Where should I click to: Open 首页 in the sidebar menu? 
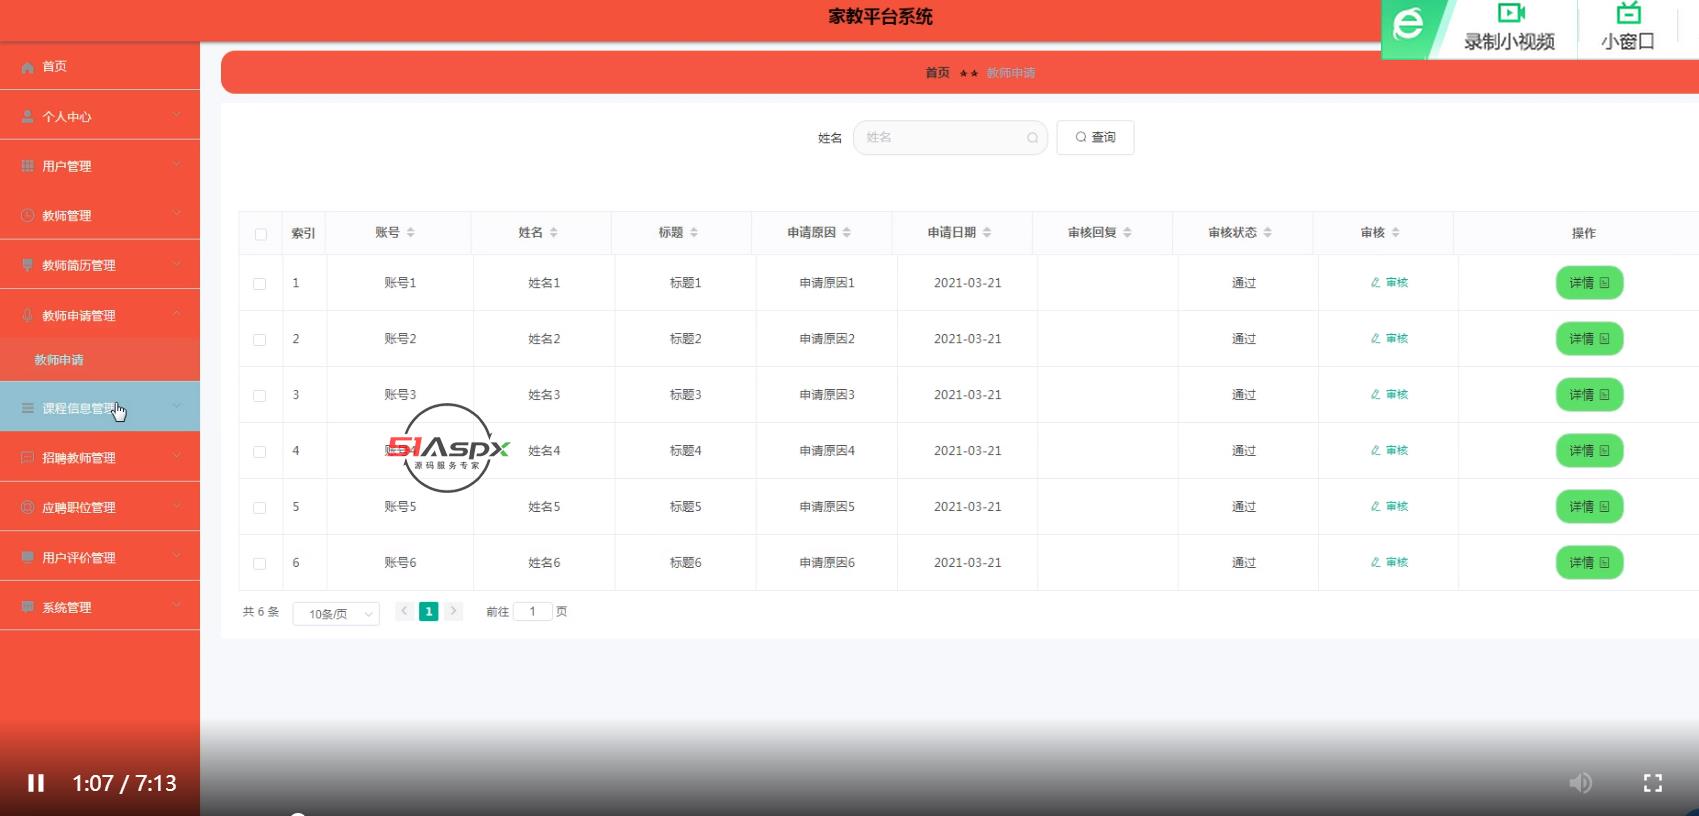[100, 66]
